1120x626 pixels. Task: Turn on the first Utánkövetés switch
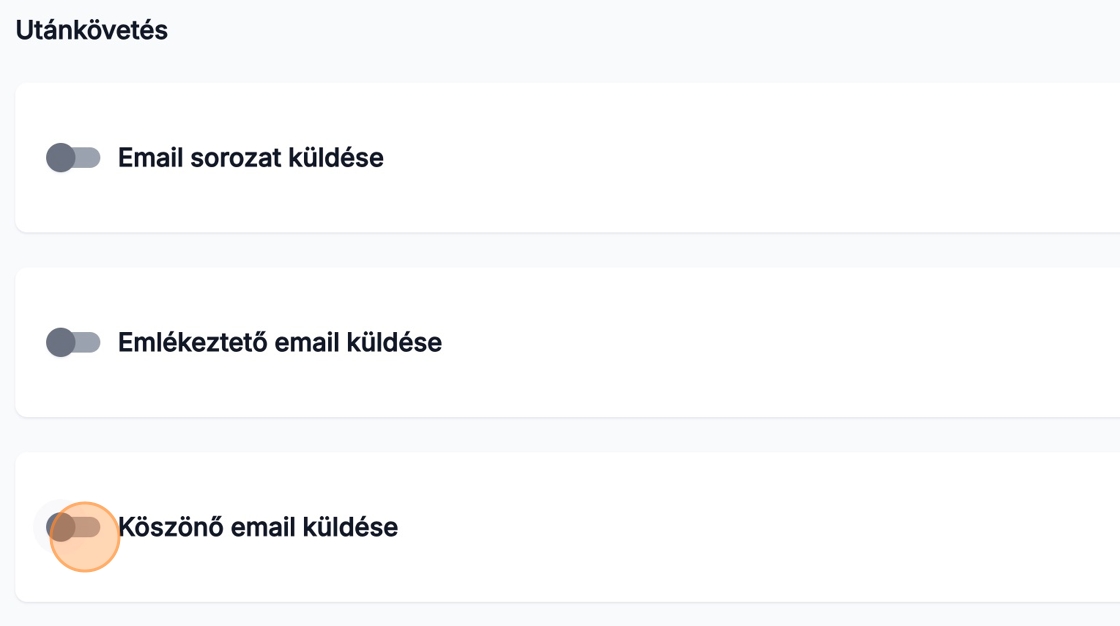[x=74, y=157]
